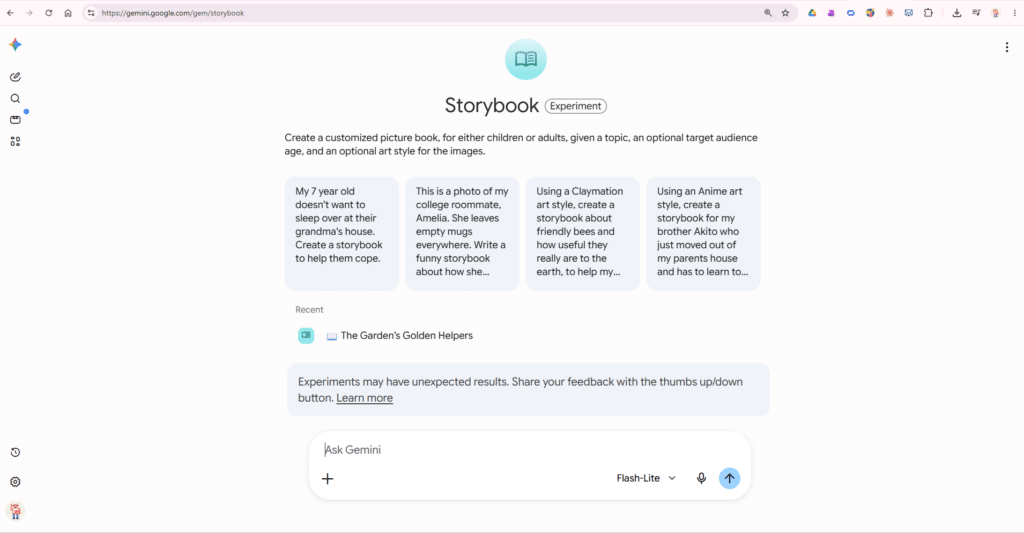Click the orange starburst extension icon
This screenshot has width=1024, height=533.
point(889,13)
